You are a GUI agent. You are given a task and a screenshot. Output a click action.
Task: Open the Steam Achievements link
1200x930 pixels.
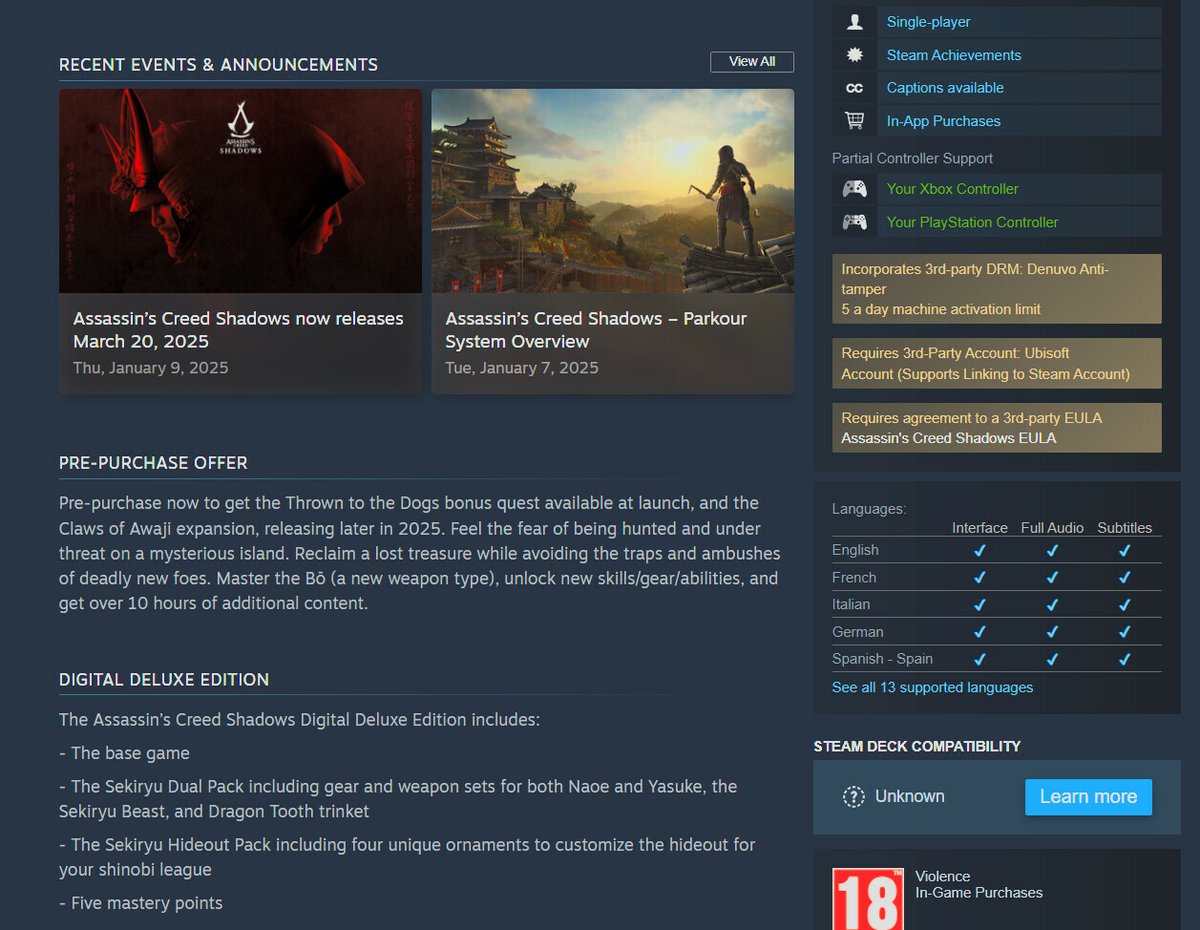pyautogui.click(x=954, y=55)
